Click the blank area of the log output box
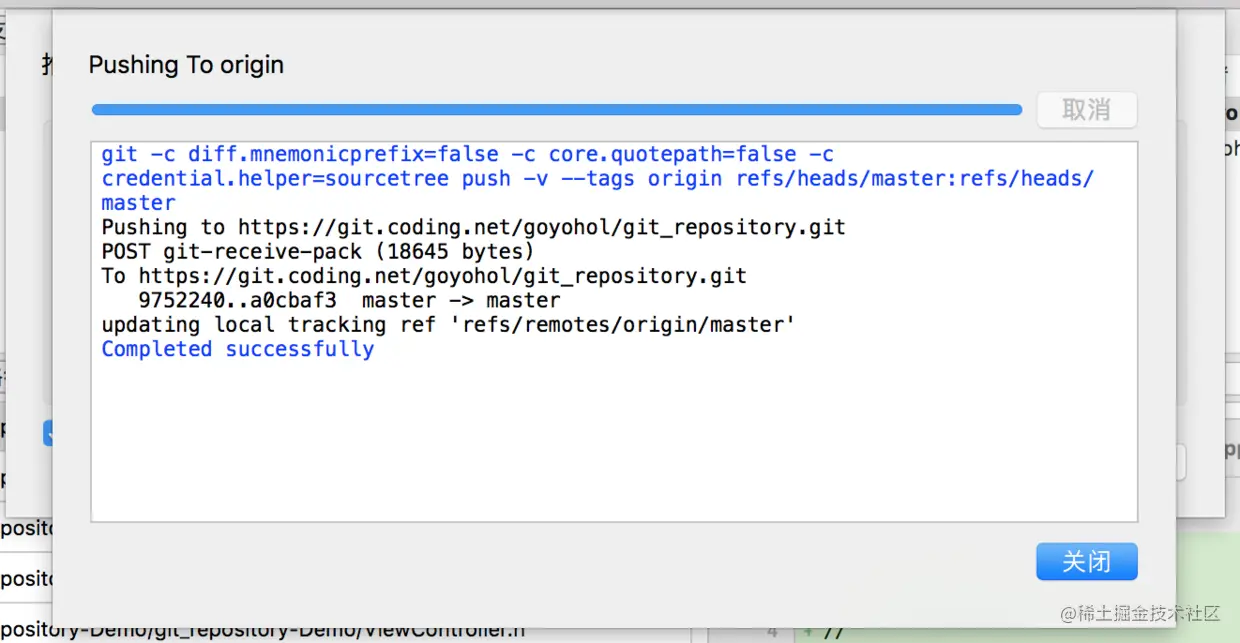The height and width of the screenshot is (643, 1240). click(614, 440)
